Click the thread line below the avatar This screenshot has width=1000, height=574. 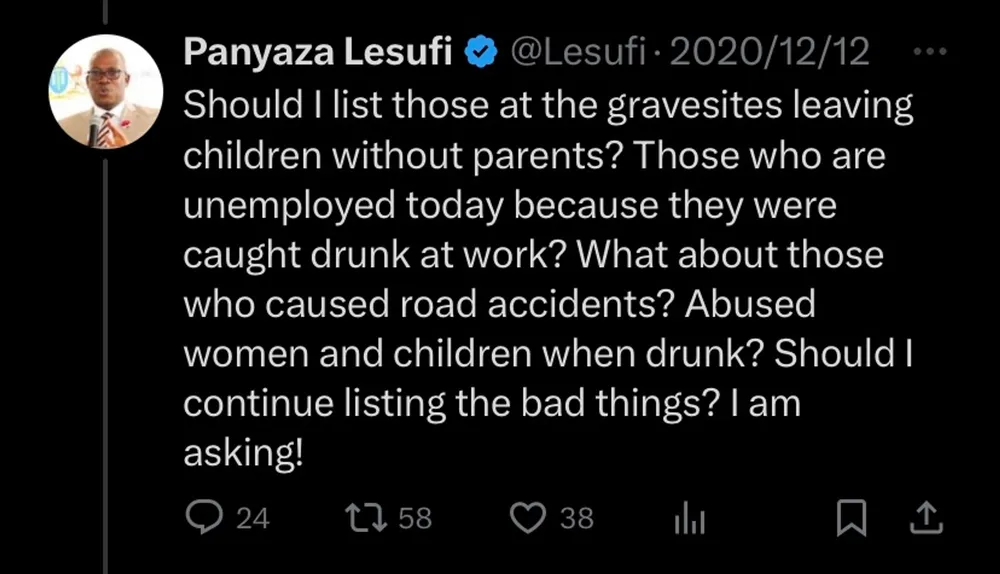[x=105, y=367]
